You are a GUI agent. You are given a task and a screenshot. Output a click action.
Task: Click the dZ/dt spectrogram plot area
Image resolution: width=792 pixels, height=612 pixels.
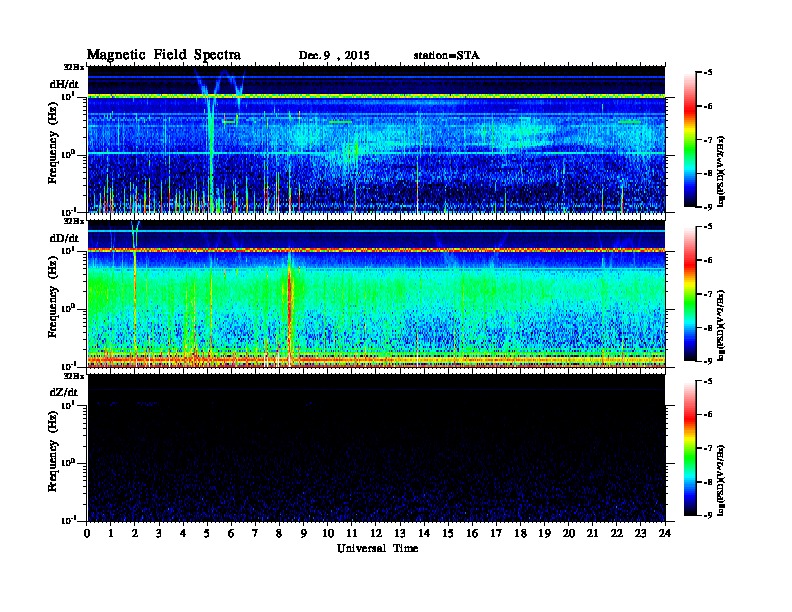pos(376,447)
